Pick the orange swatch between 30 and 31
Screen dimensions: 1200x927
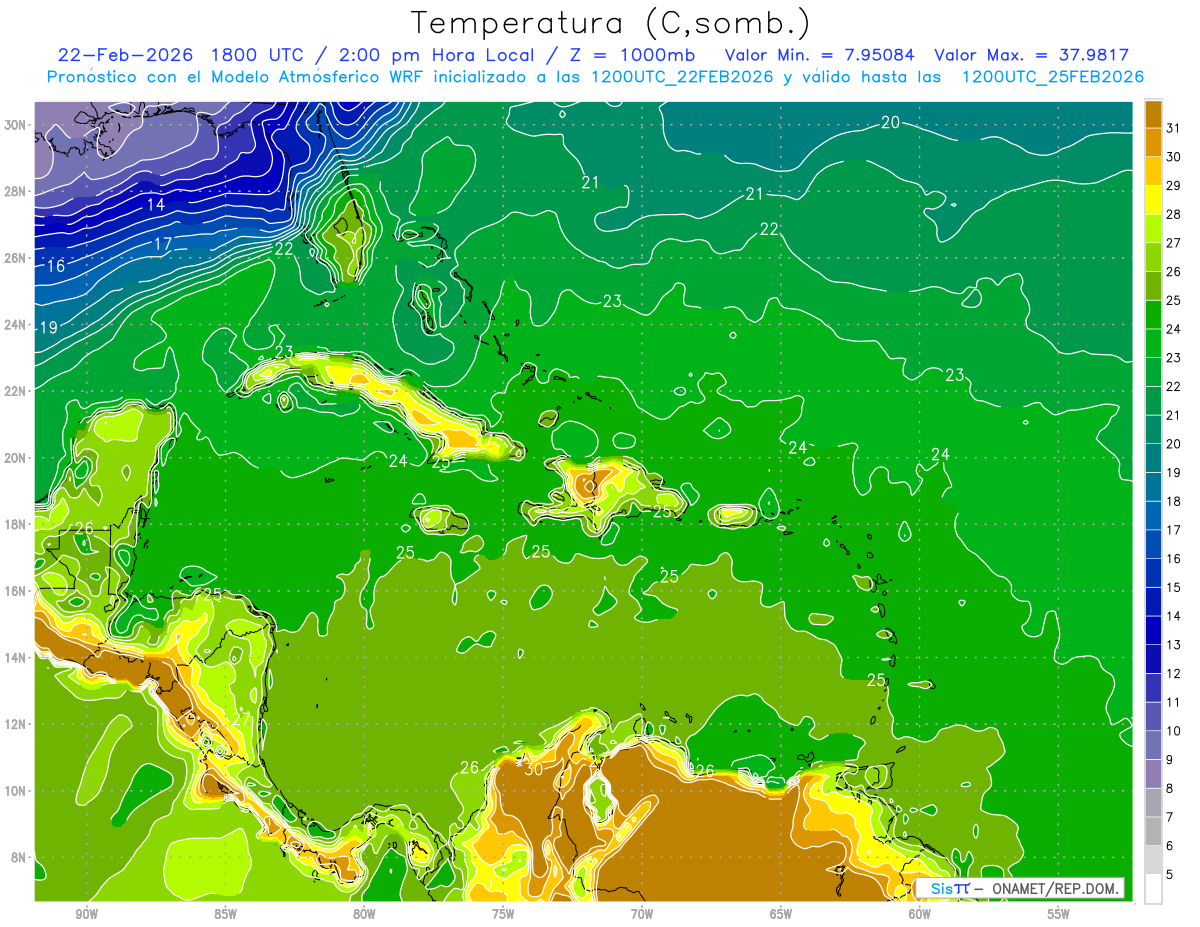point(1153,142)
